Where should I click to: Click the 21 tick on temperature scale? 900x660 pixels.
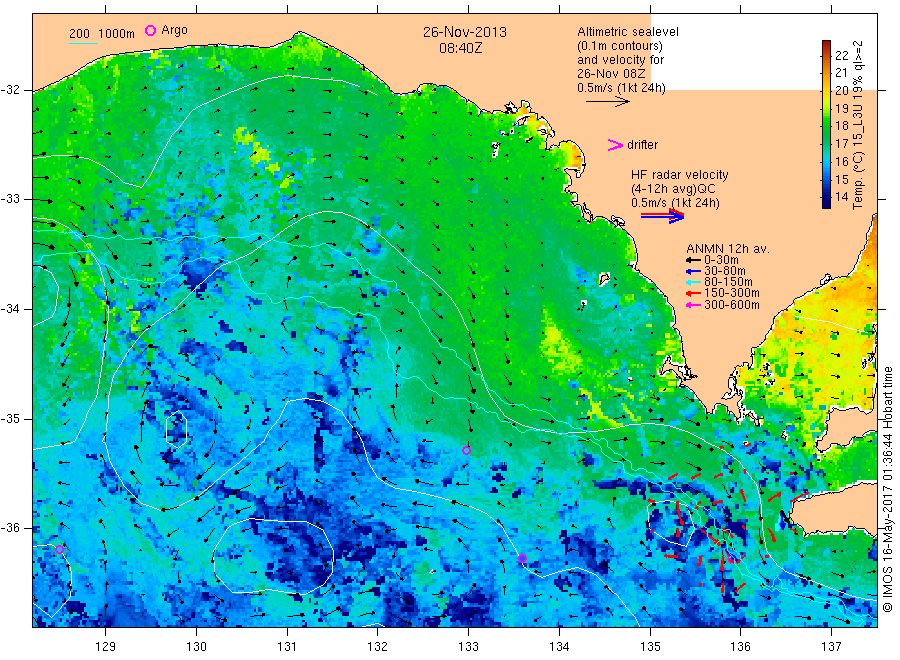841,72
